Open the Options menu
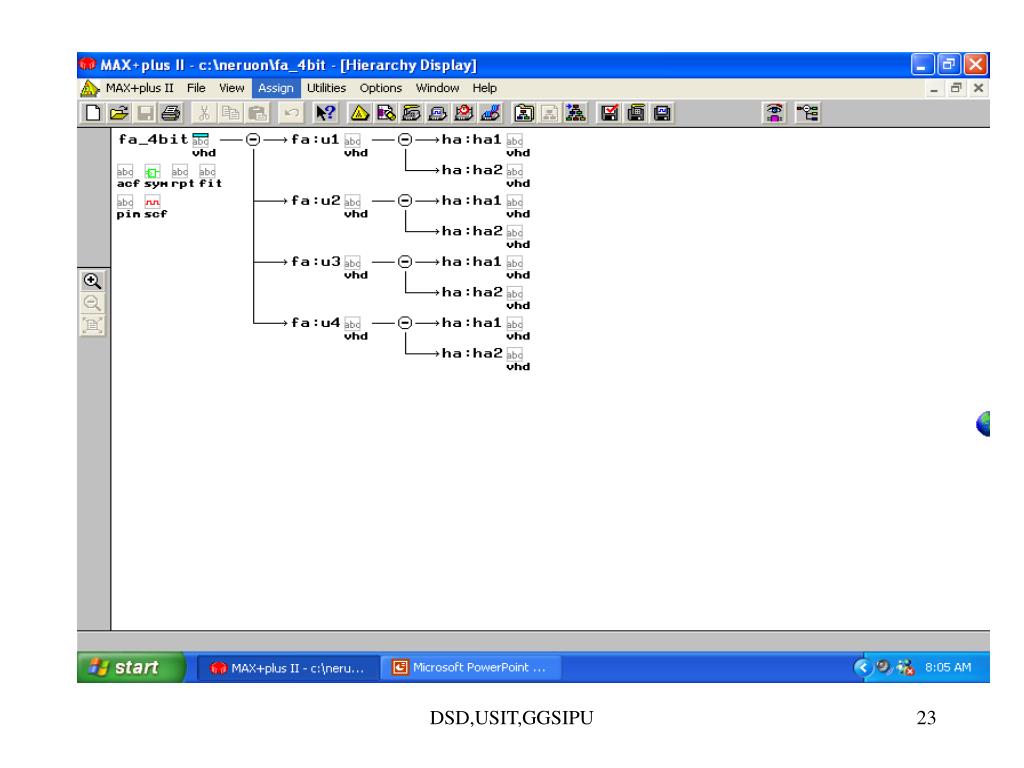This screenshot has height=768, width=1024. pos(381,88)
